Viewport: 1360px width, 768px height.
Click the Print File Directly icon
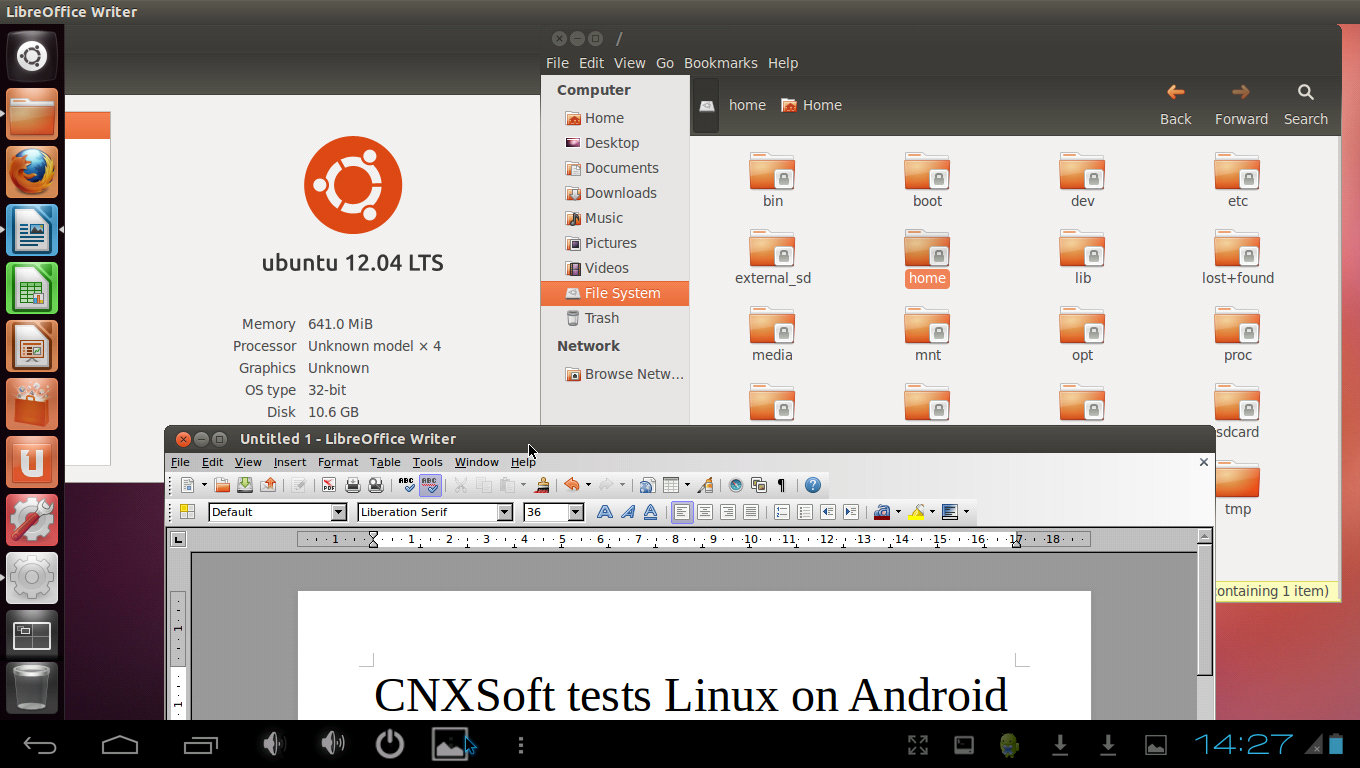tap(352, 485)
